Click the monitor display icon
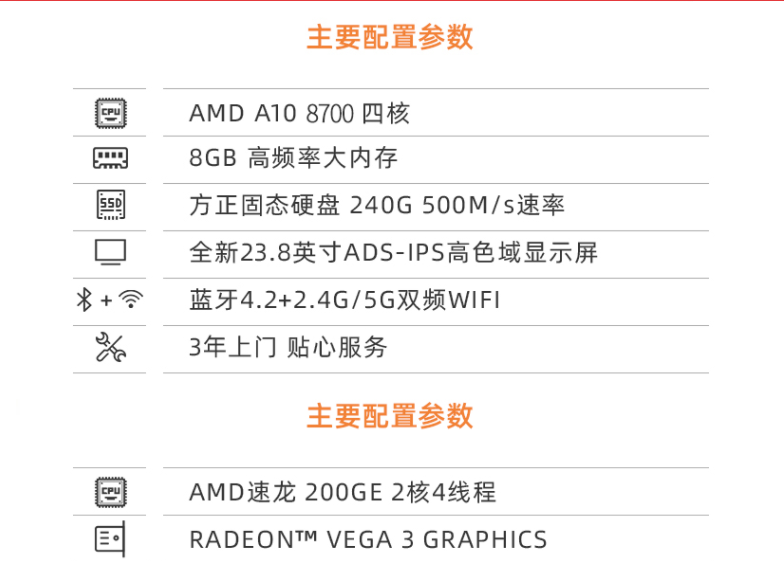 (x=110, y=252)
